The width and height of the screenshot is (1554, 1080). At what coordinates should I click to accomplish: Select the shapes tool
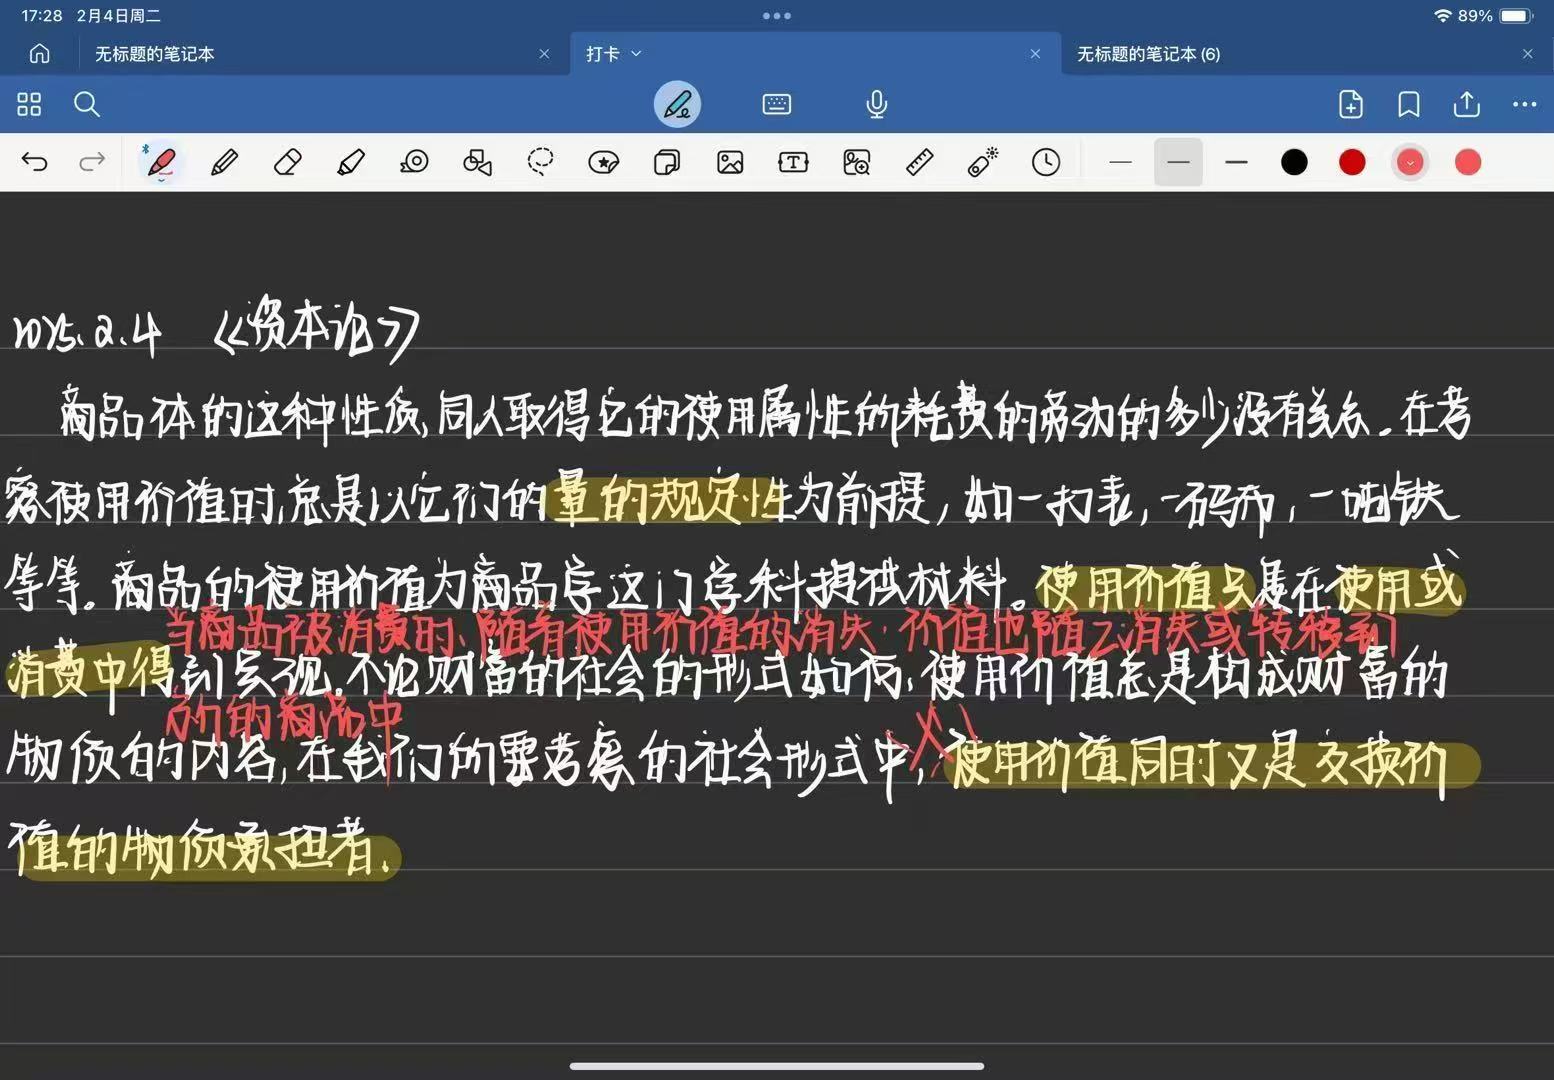pos(477,162)
